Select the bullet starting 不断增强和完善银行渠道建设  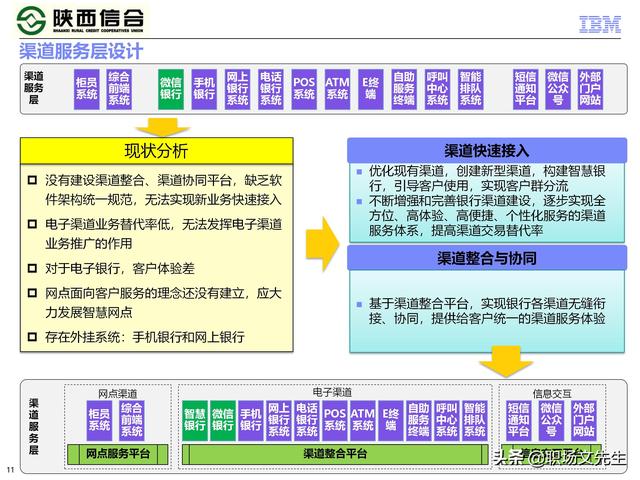[x=482, y=216]
